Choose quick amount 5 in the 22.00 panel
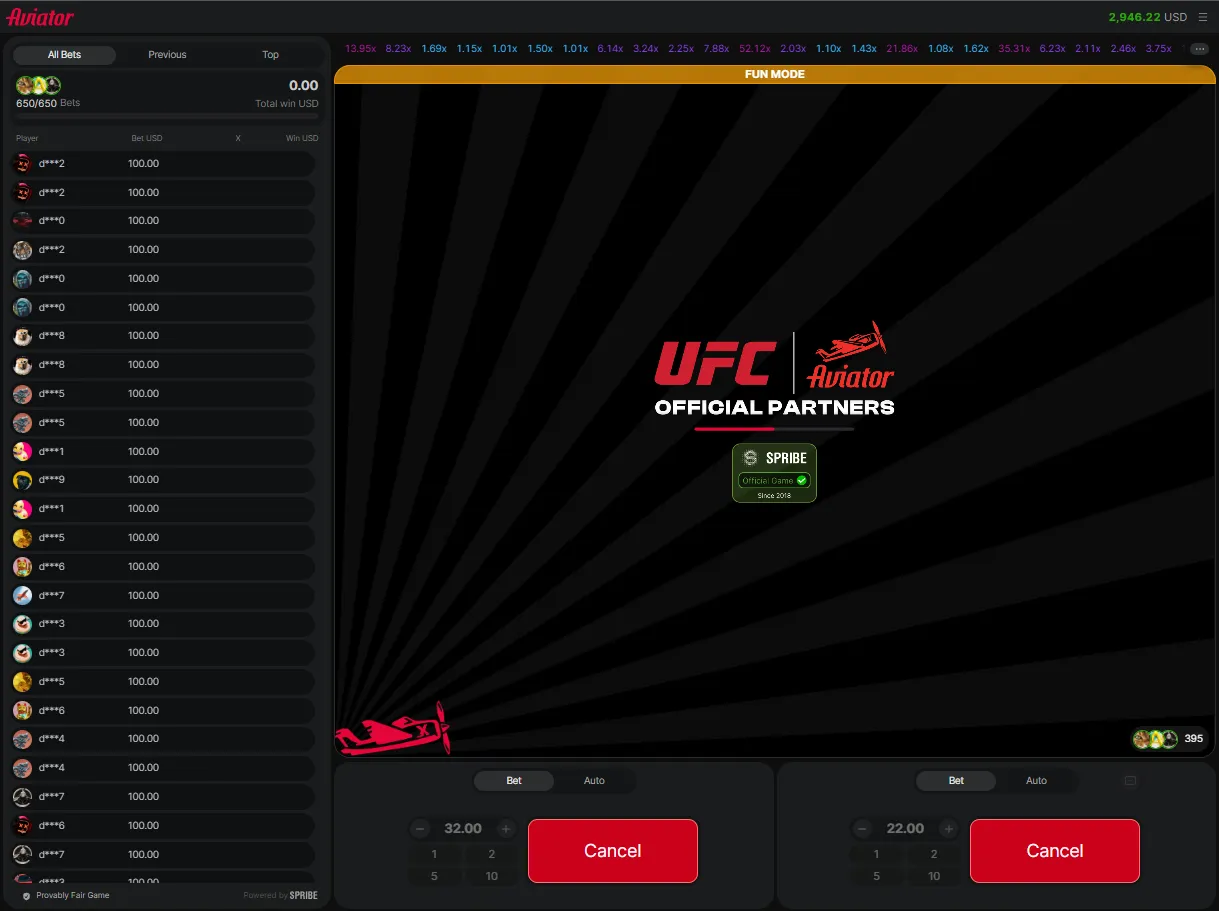This screenshot has height=911, width=1219. 876,877
